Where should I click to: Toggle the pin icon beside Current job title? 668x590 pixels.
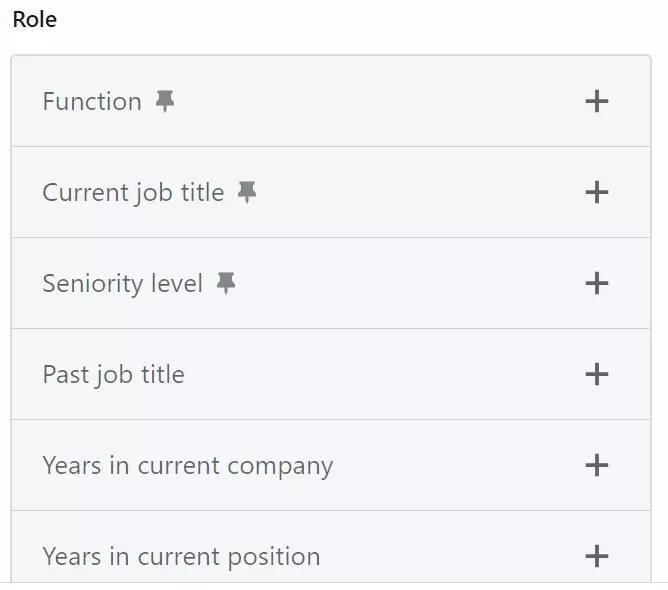click(247, 192)
